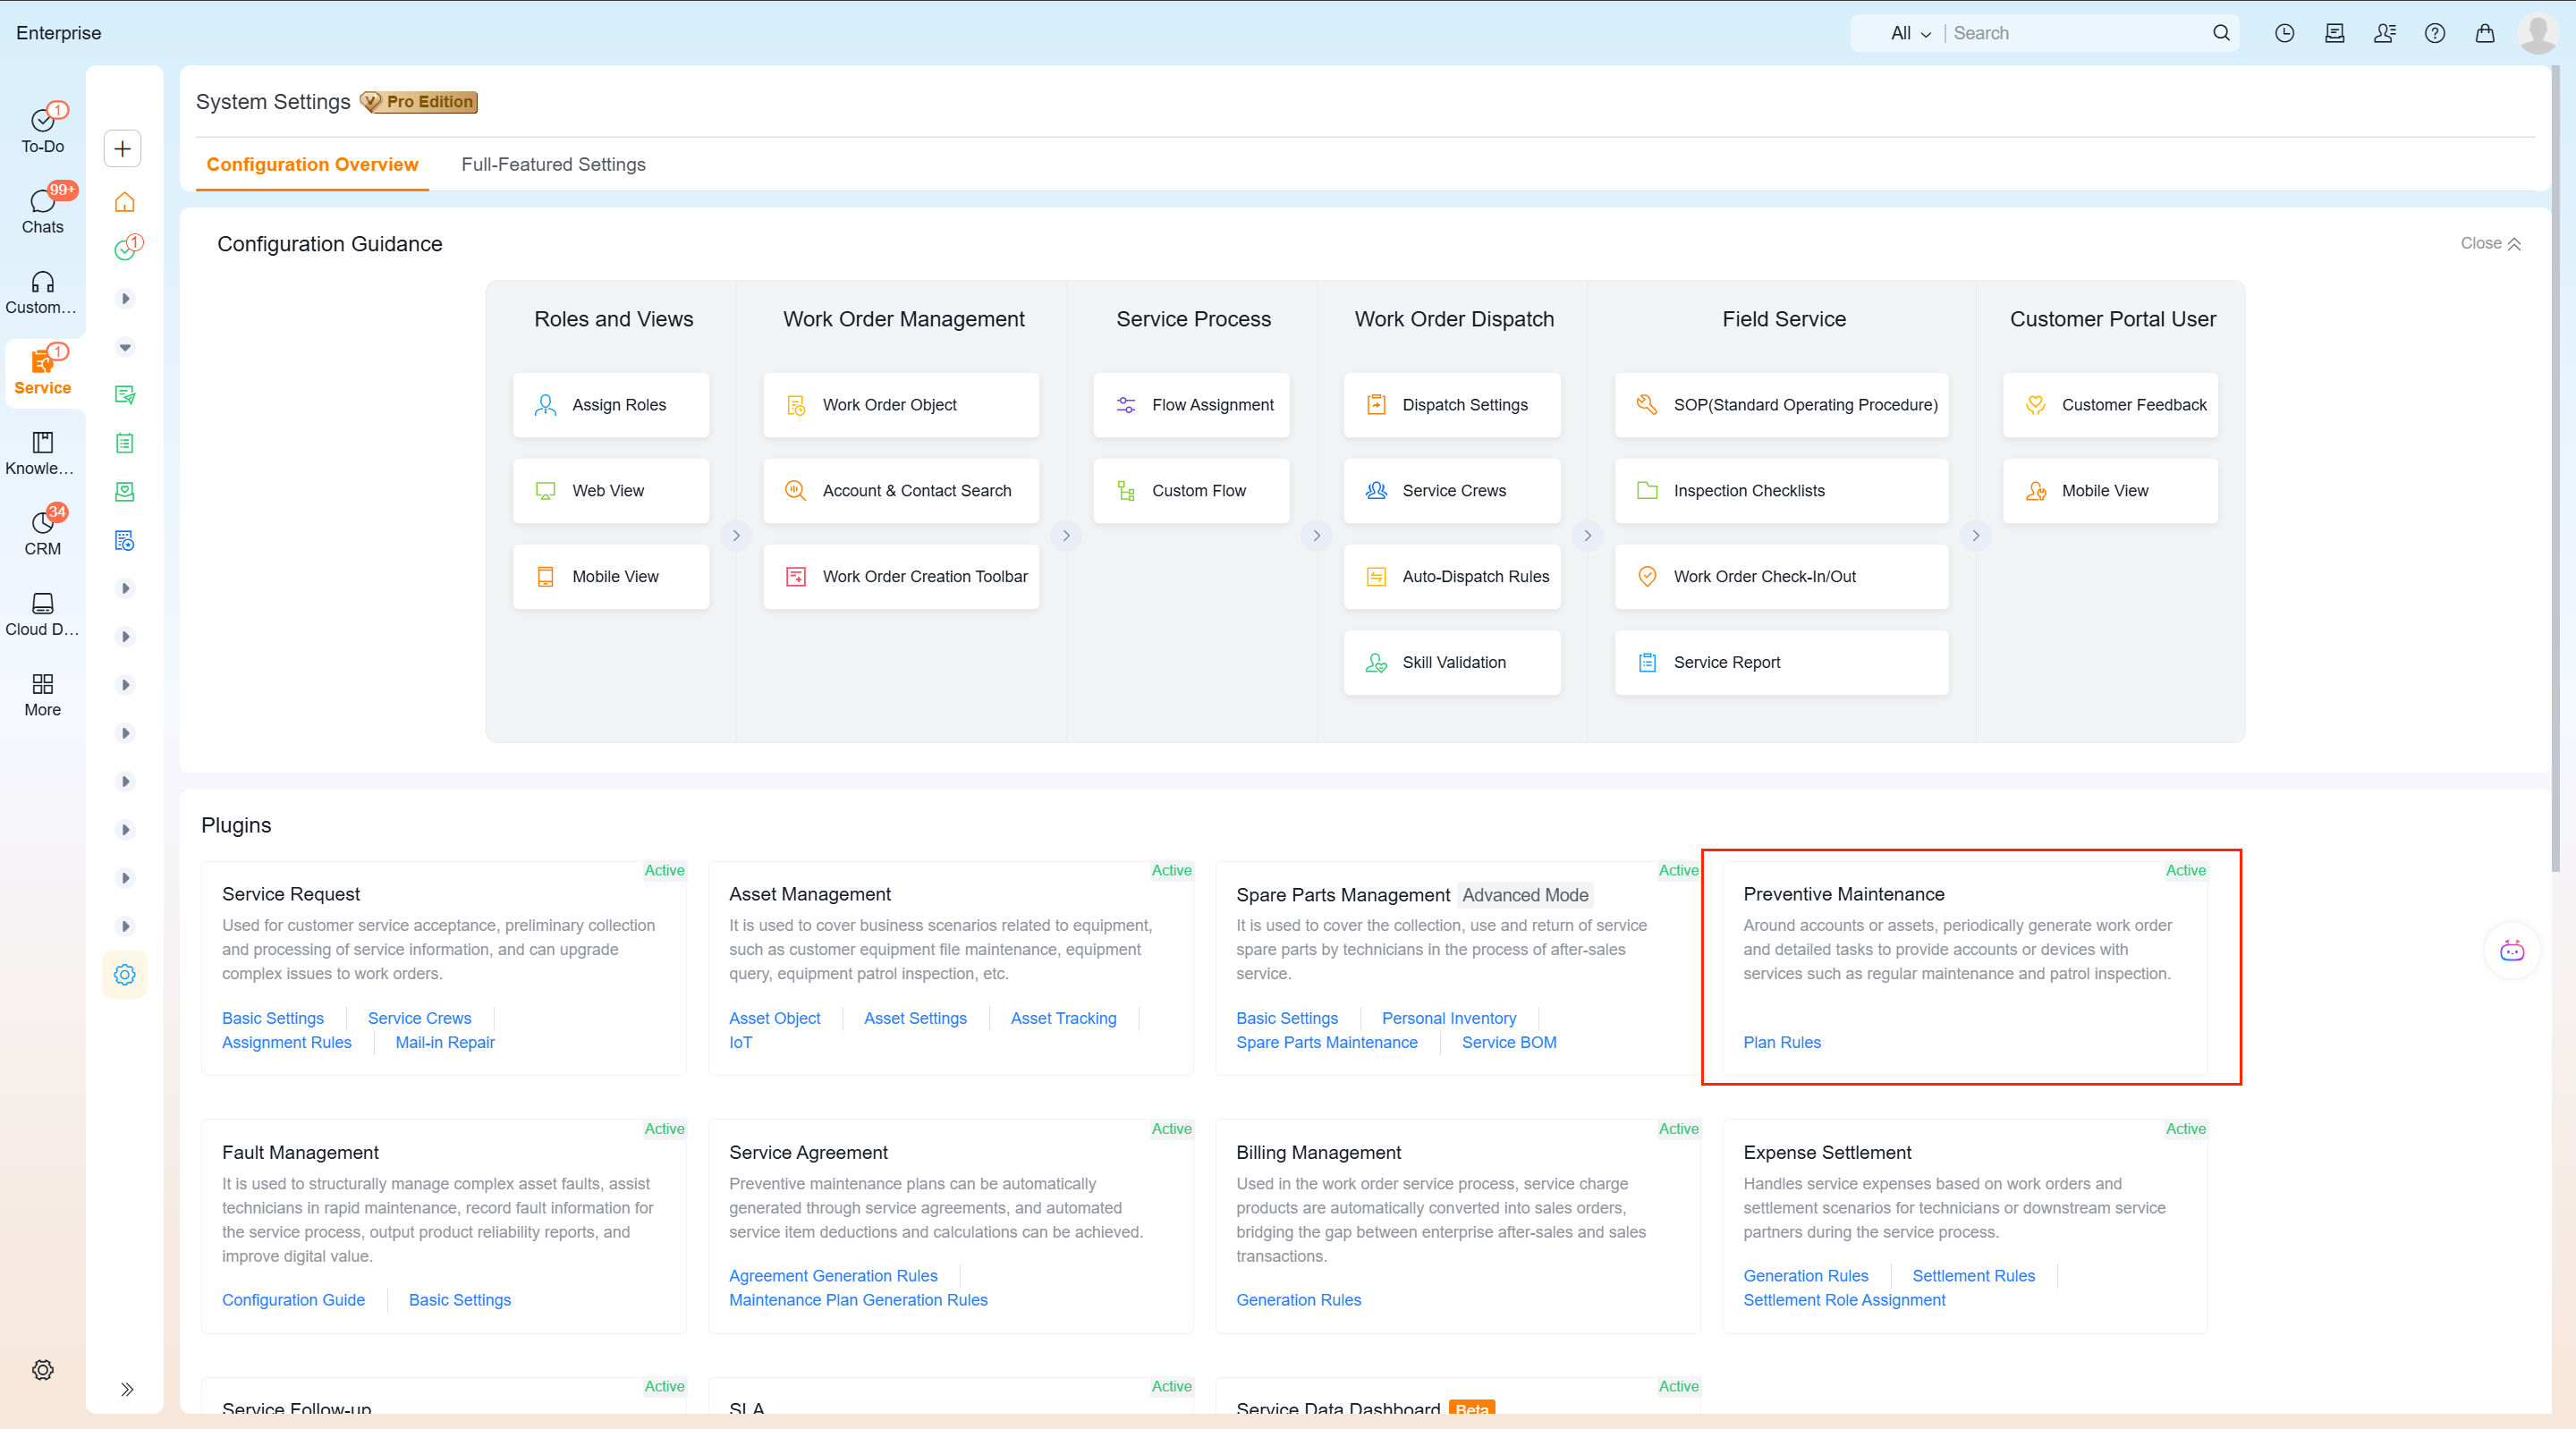Open the CRM module
The height and width of the screenshot is (1429, 2576).
tap(42, 532)
